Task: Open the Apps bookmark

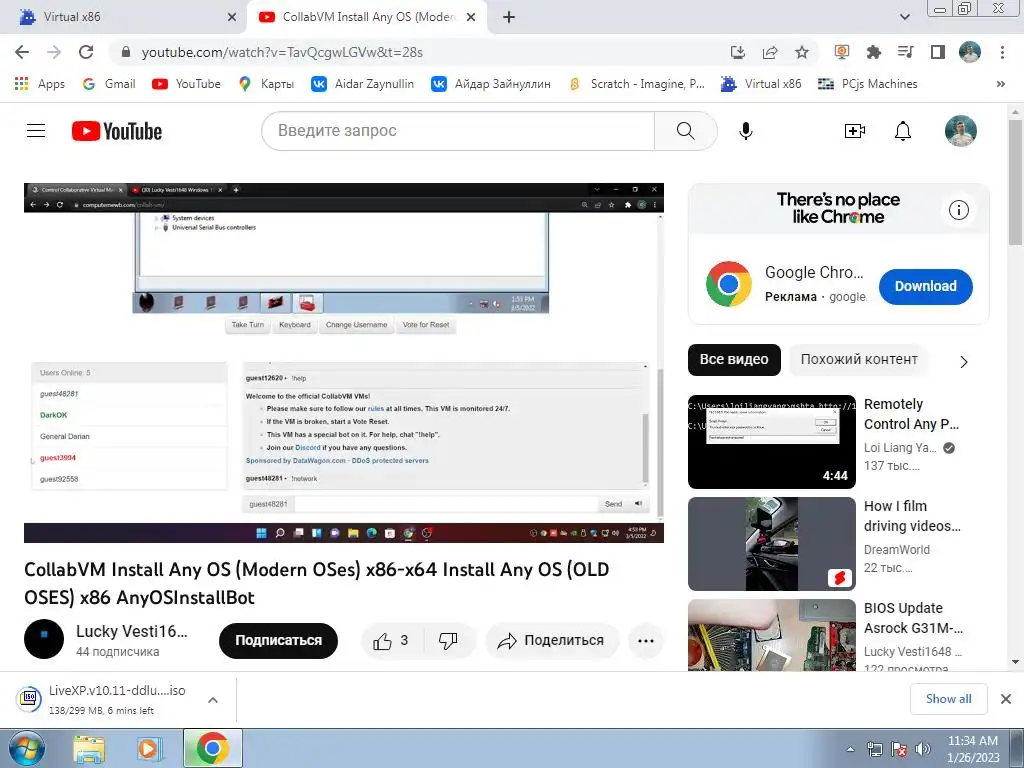Action: (40, 84)
